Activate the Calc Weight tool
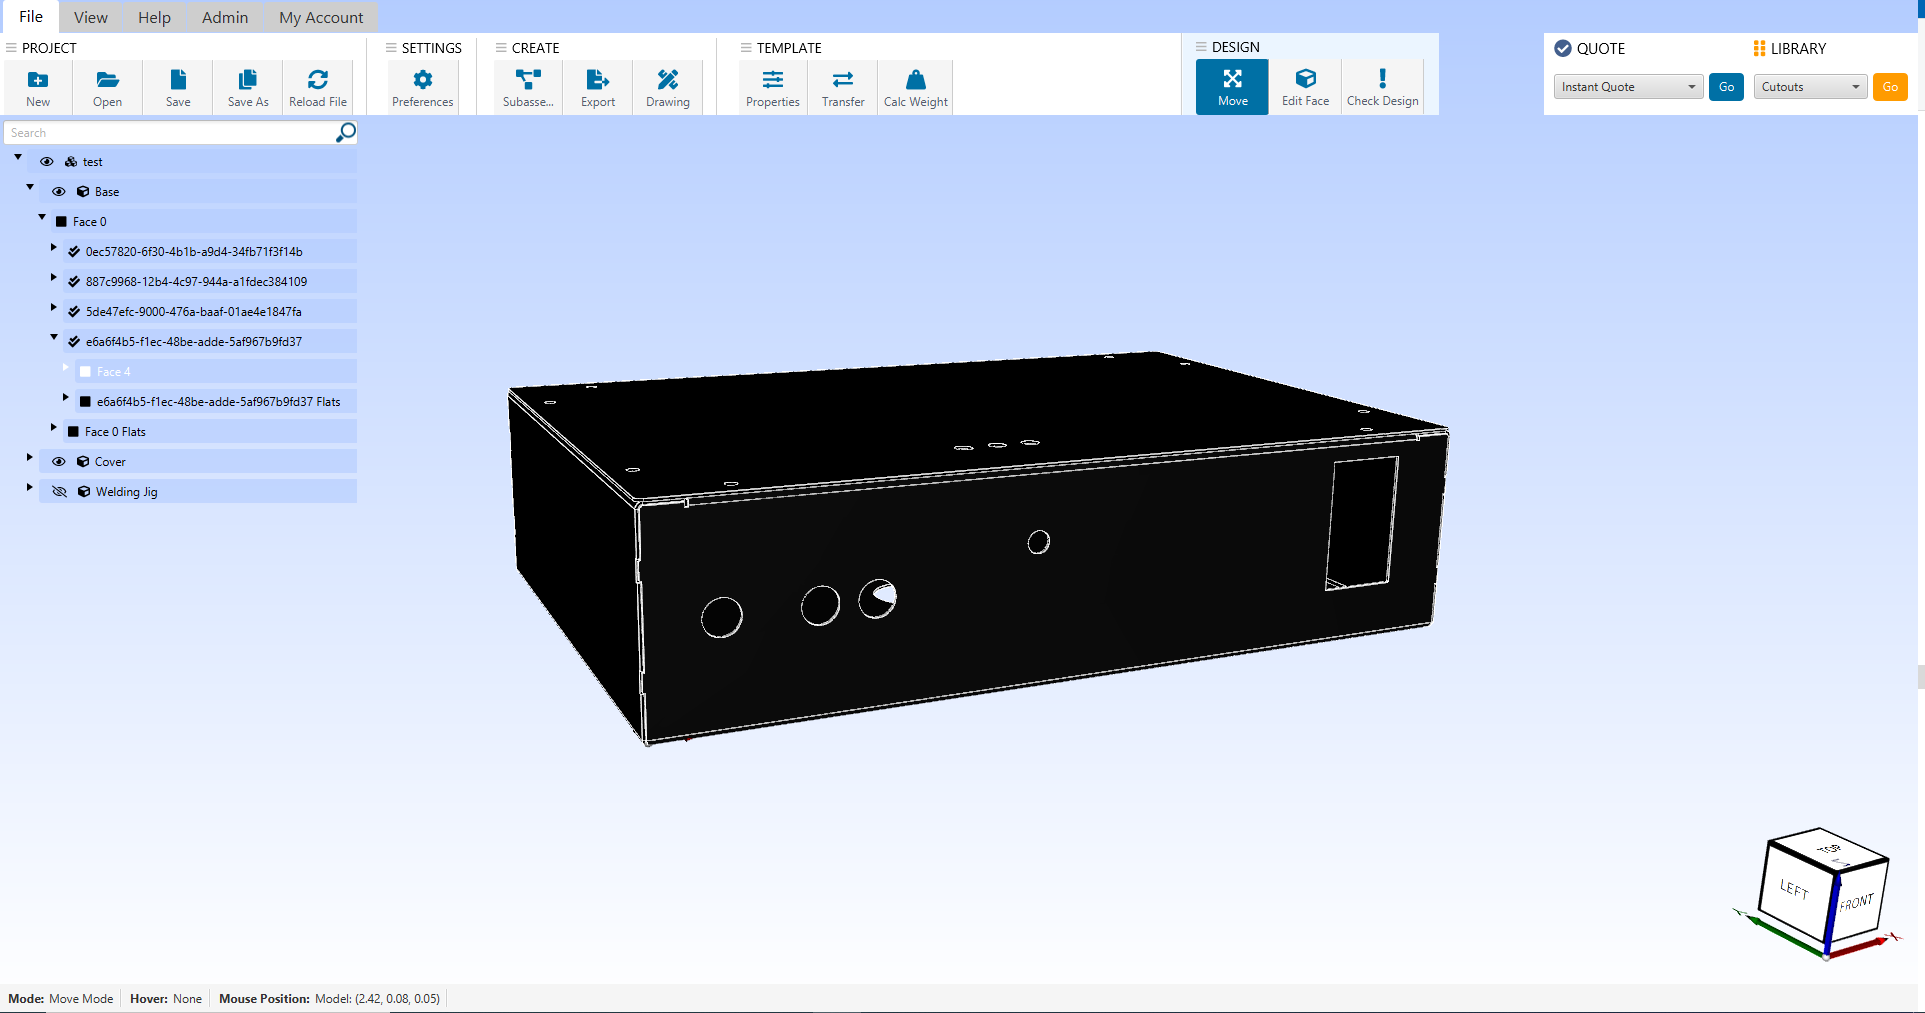 tap(914, 87)
